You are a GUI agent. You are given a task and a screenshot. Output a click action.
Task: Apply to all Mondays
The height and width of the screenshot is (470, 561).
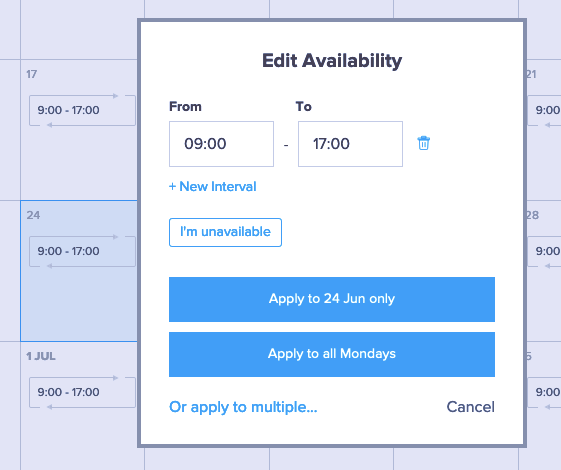point(332,354)
